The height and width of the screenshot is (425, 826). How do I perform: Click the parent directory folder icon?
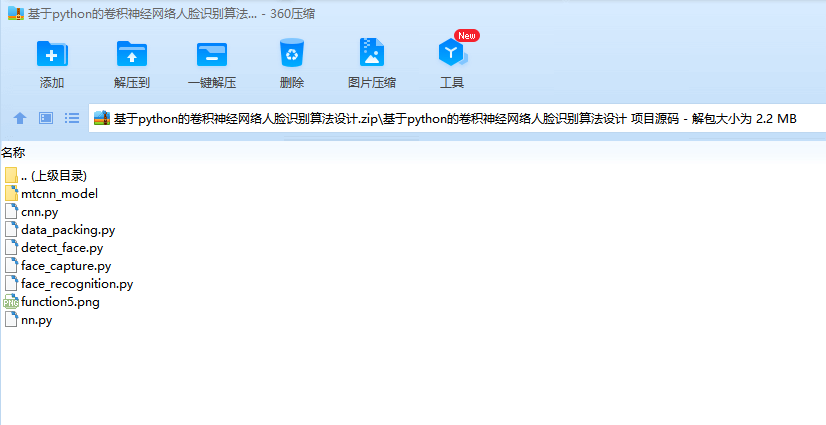point(12,175)
